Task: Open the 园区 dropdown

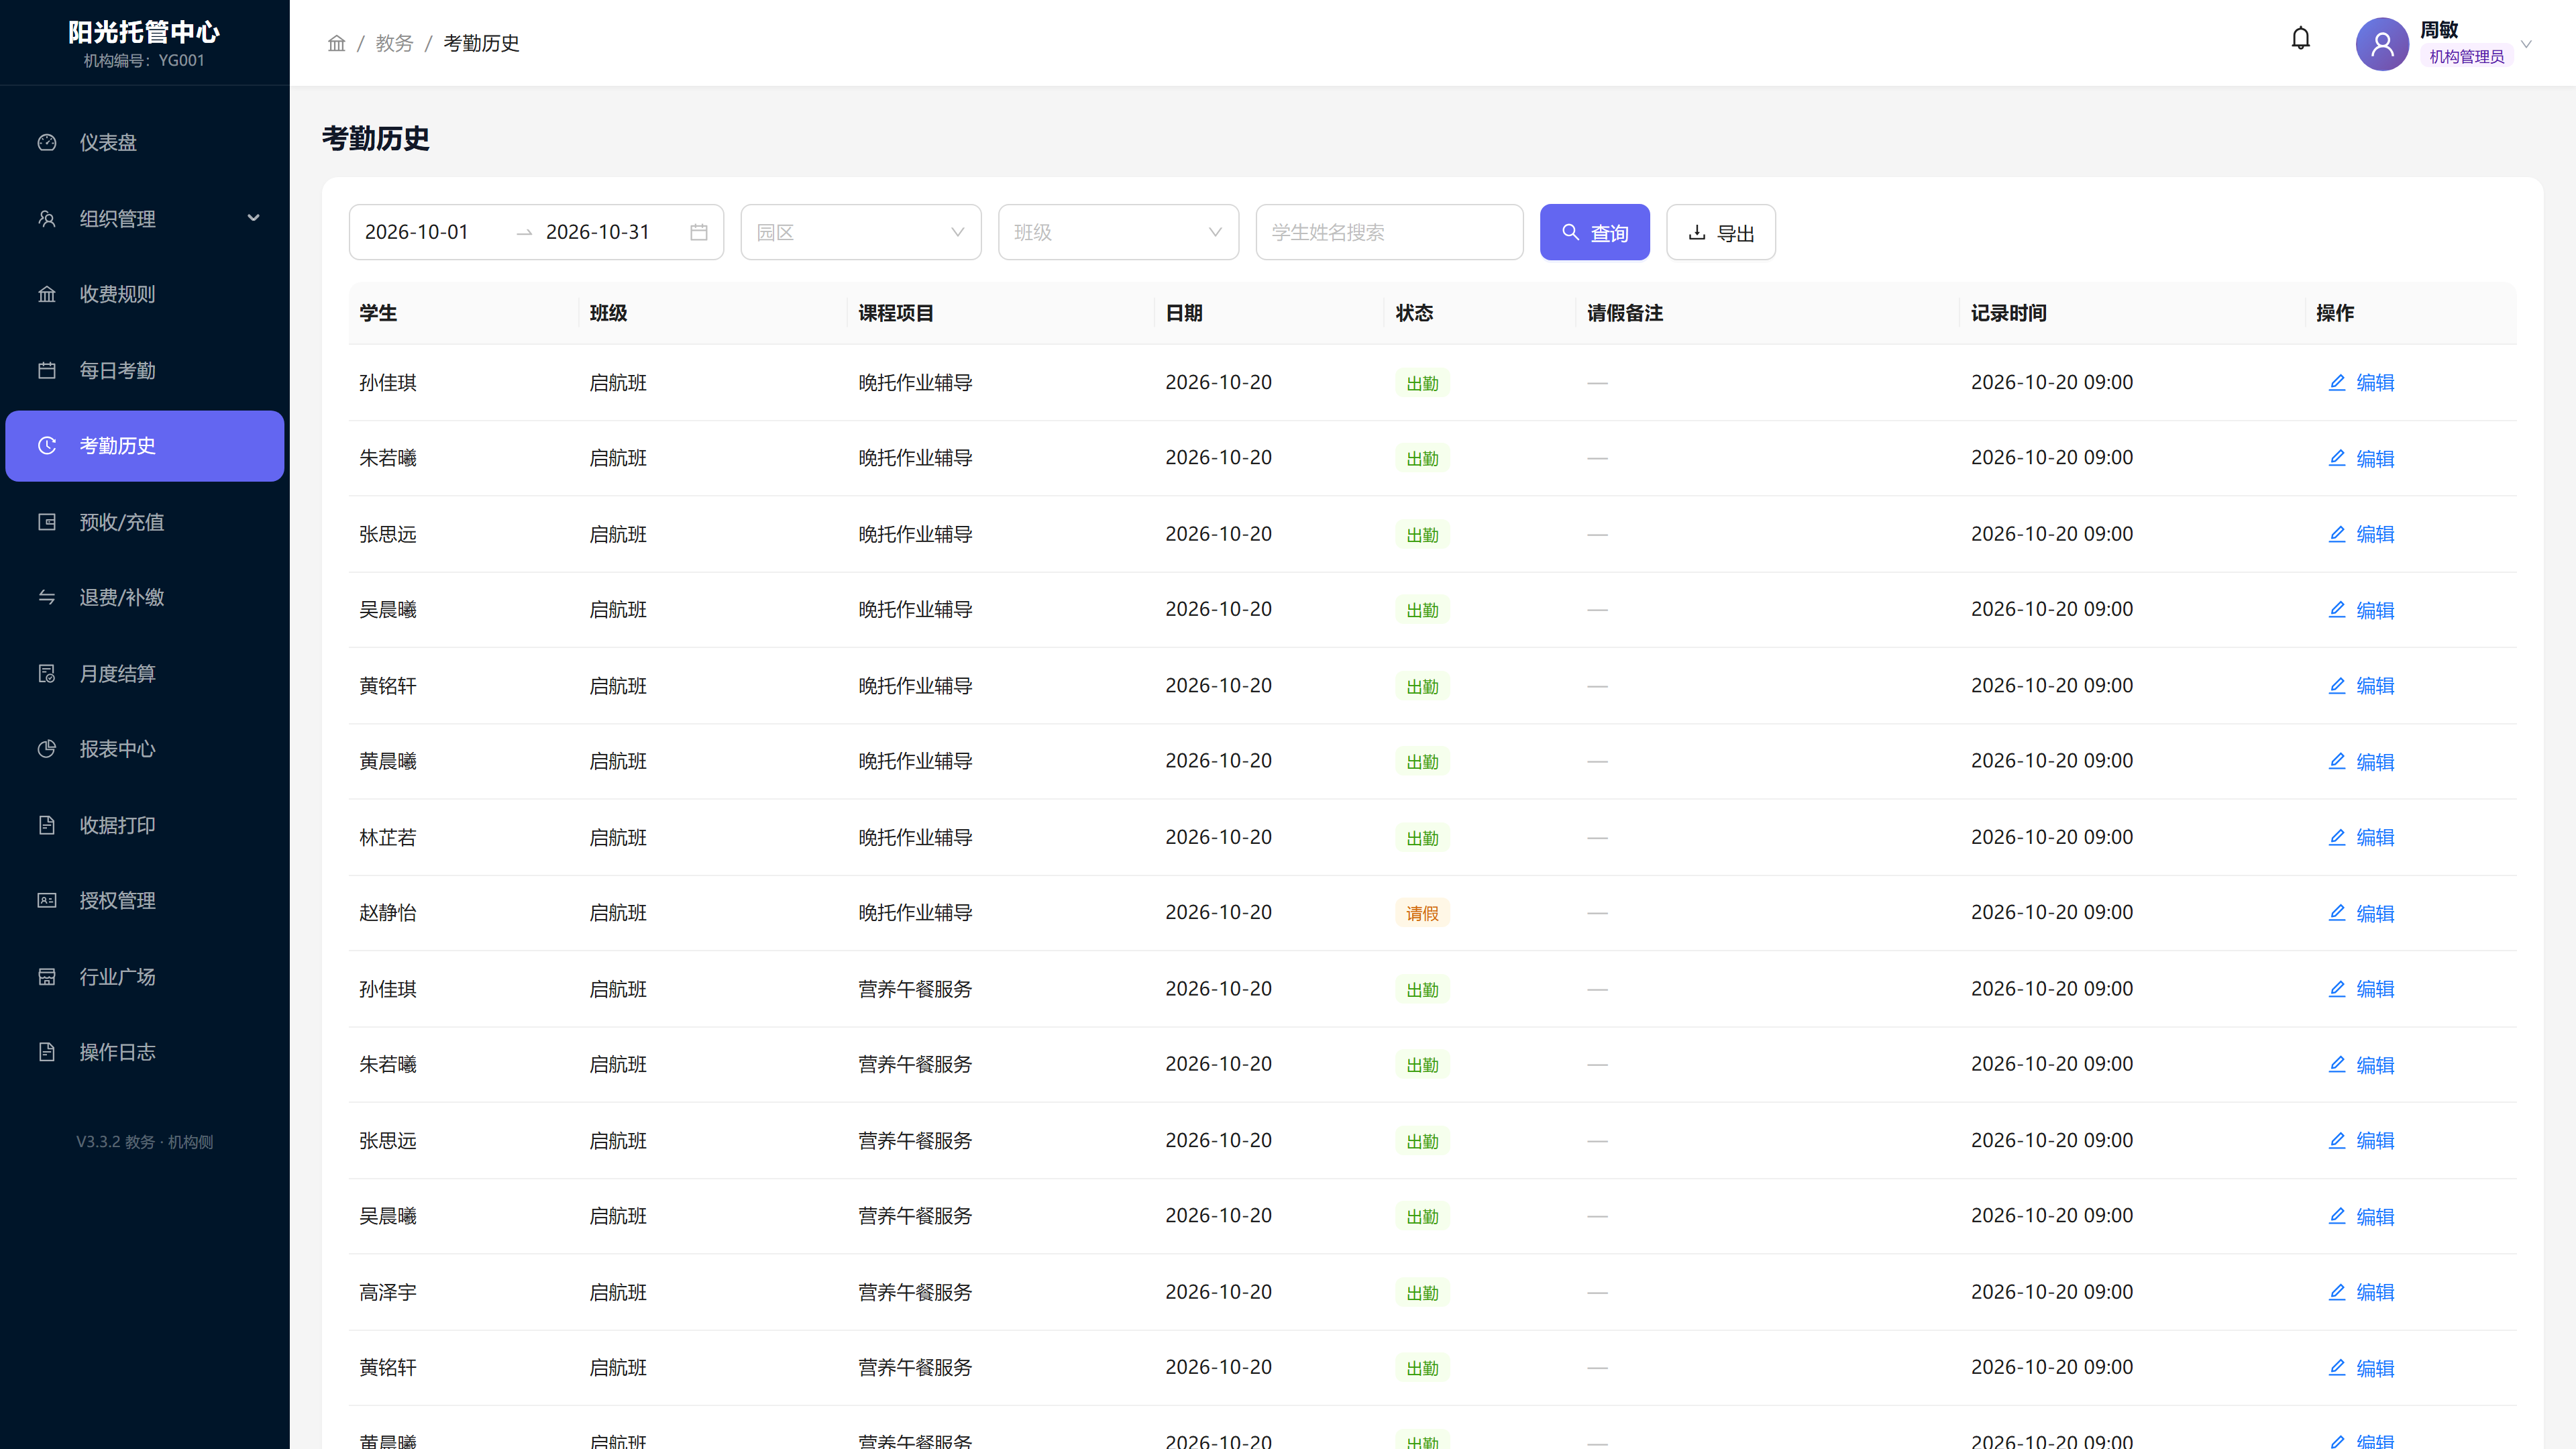Action: [x=861, y=232]
